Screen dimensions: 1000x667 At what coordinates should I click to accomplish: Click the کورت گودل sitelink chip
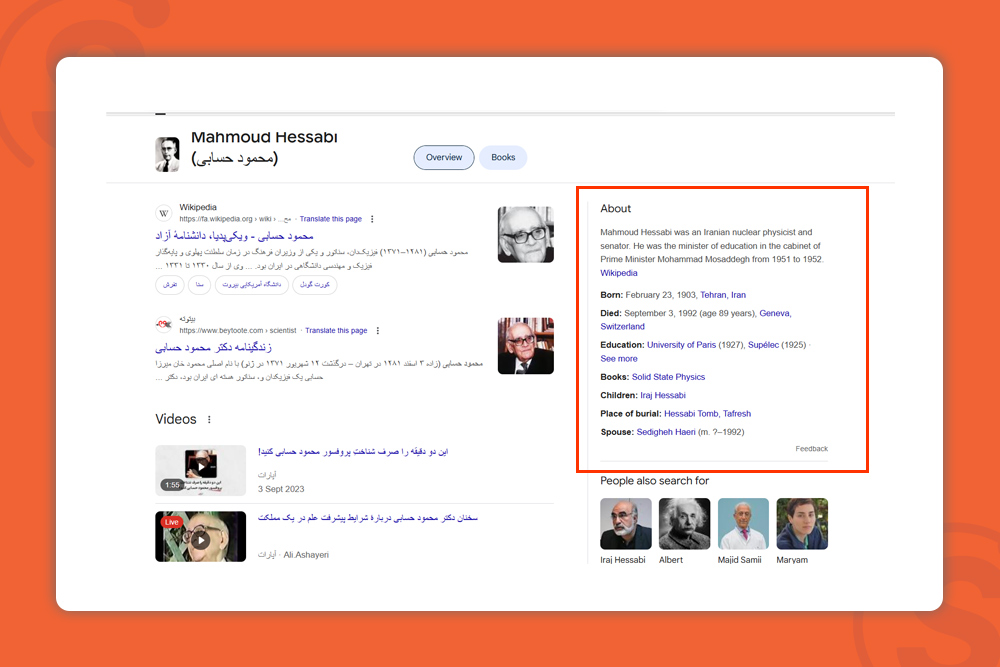[314, 284]
